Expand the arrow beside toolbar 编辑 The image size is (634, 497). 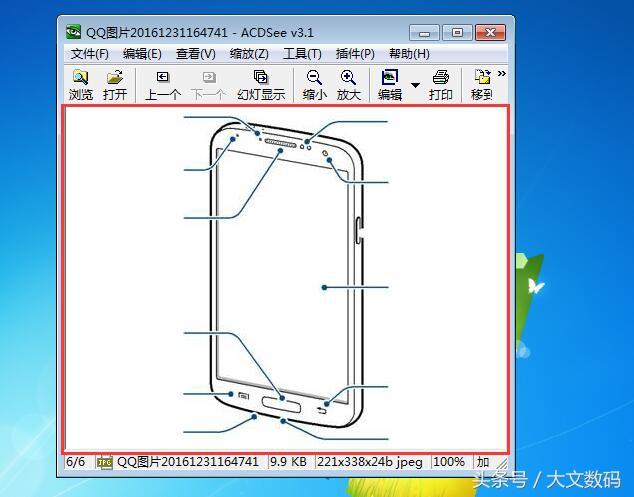coord(415,86)
